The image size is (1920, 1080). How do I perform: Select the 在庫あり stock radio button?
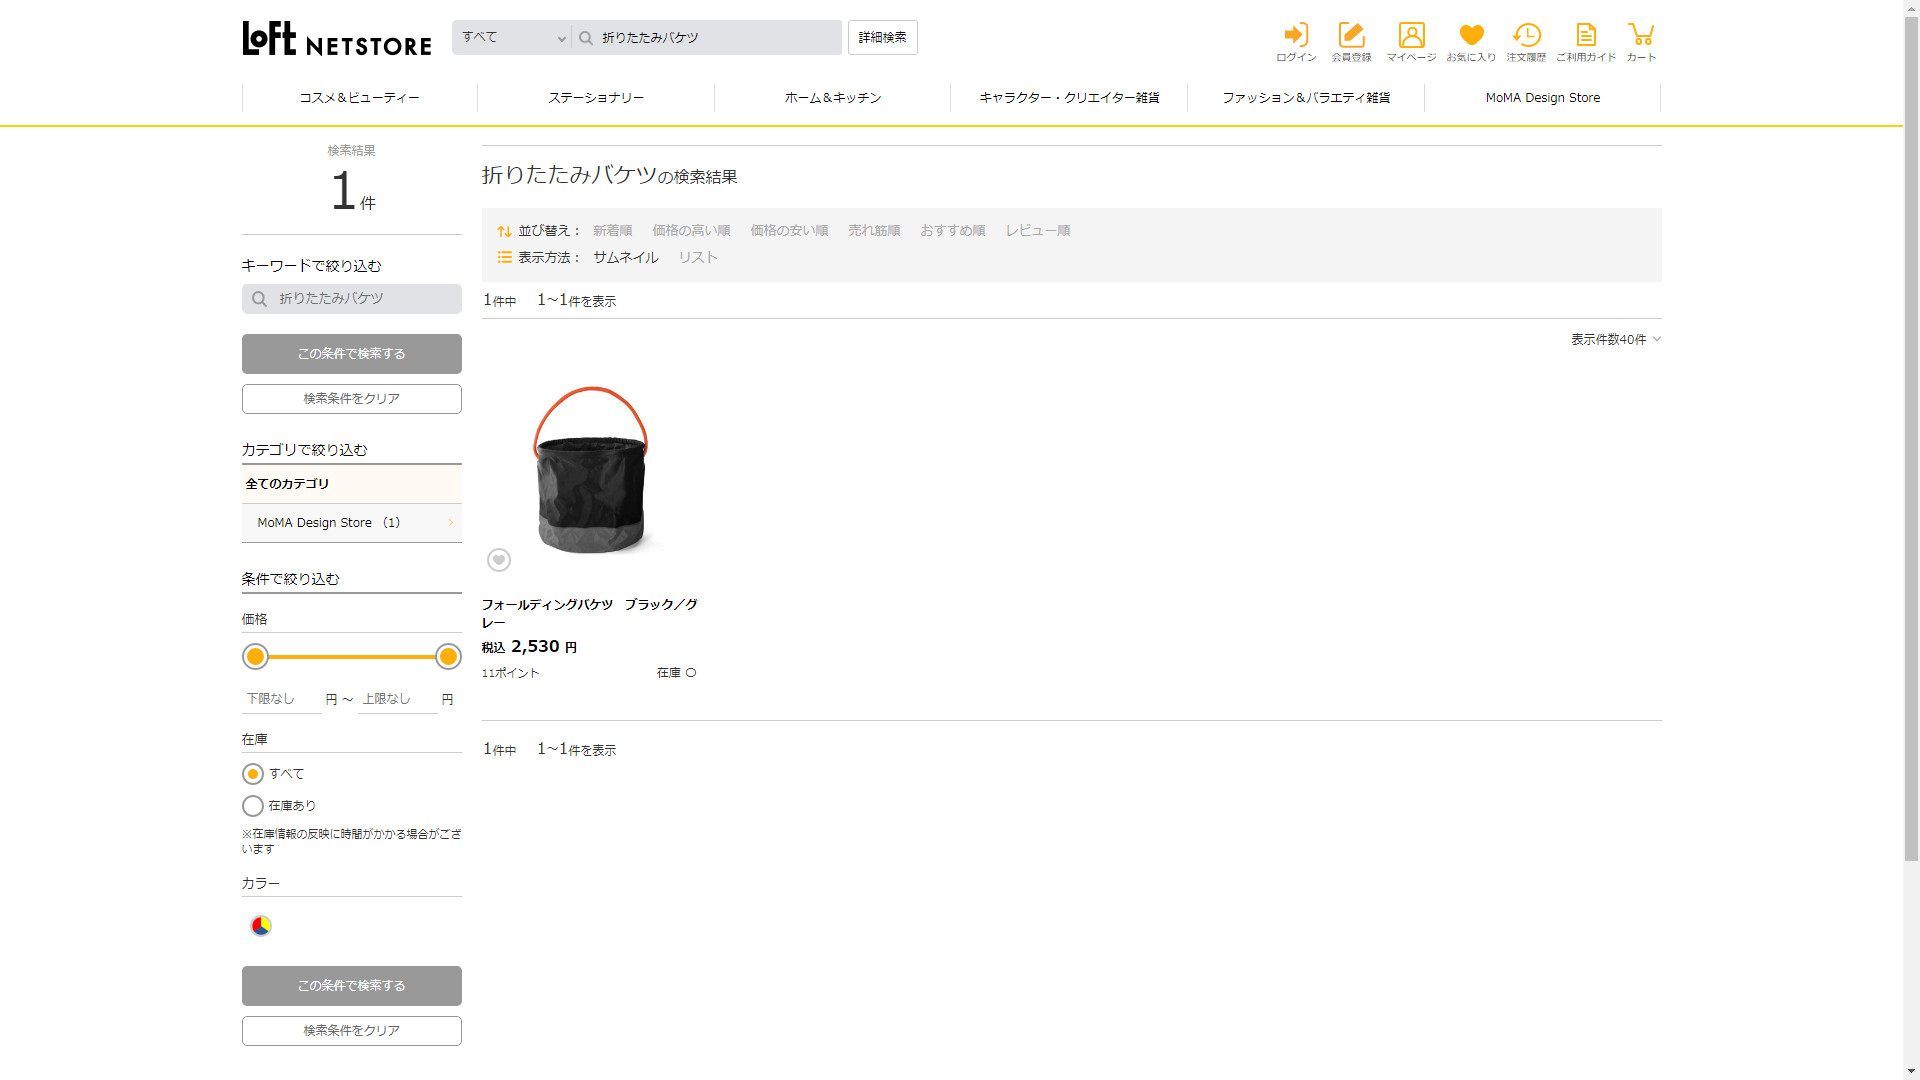[254, 806]
